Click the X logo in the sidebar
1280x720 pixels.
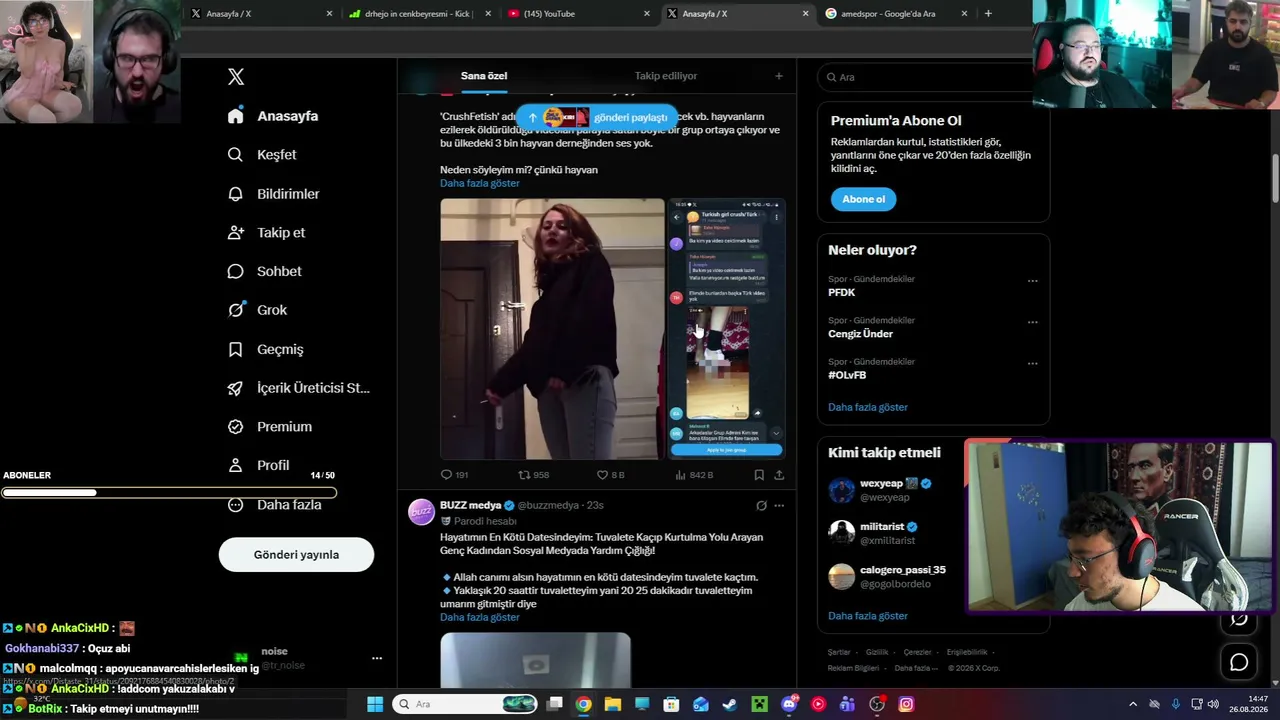tap(236, 77)
